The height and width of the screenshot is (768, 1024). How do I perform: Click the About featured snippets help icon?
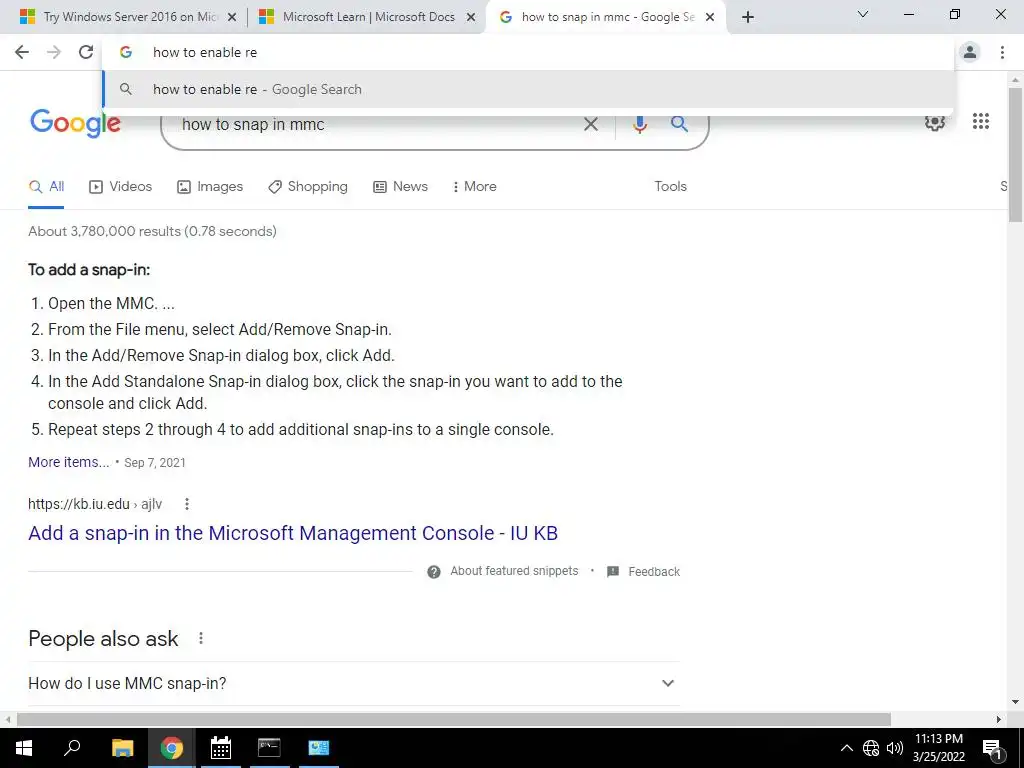pyautogui.click(x=434, y=572)
